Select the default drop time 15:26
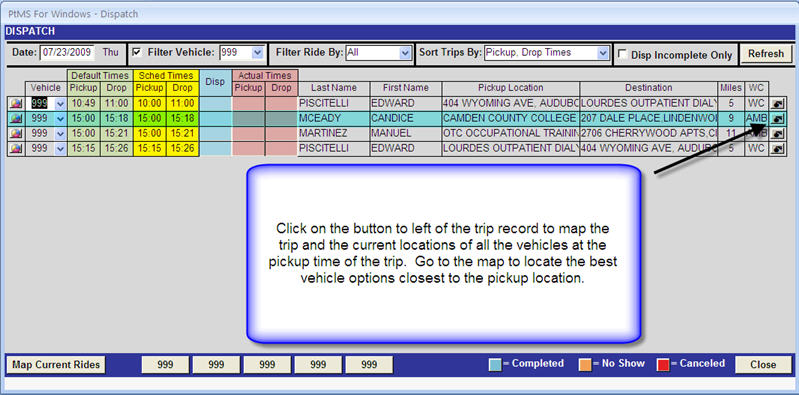 116,149
